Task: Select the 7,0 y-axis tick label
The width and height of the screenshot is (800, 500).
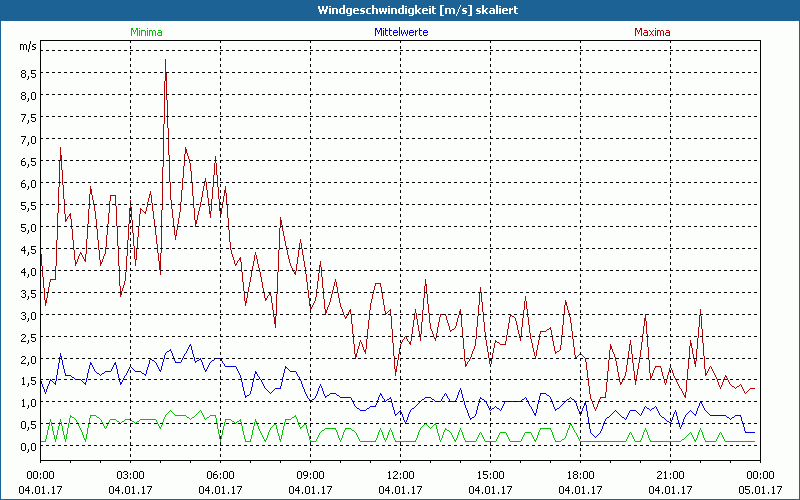Action: tap(27, 139)
